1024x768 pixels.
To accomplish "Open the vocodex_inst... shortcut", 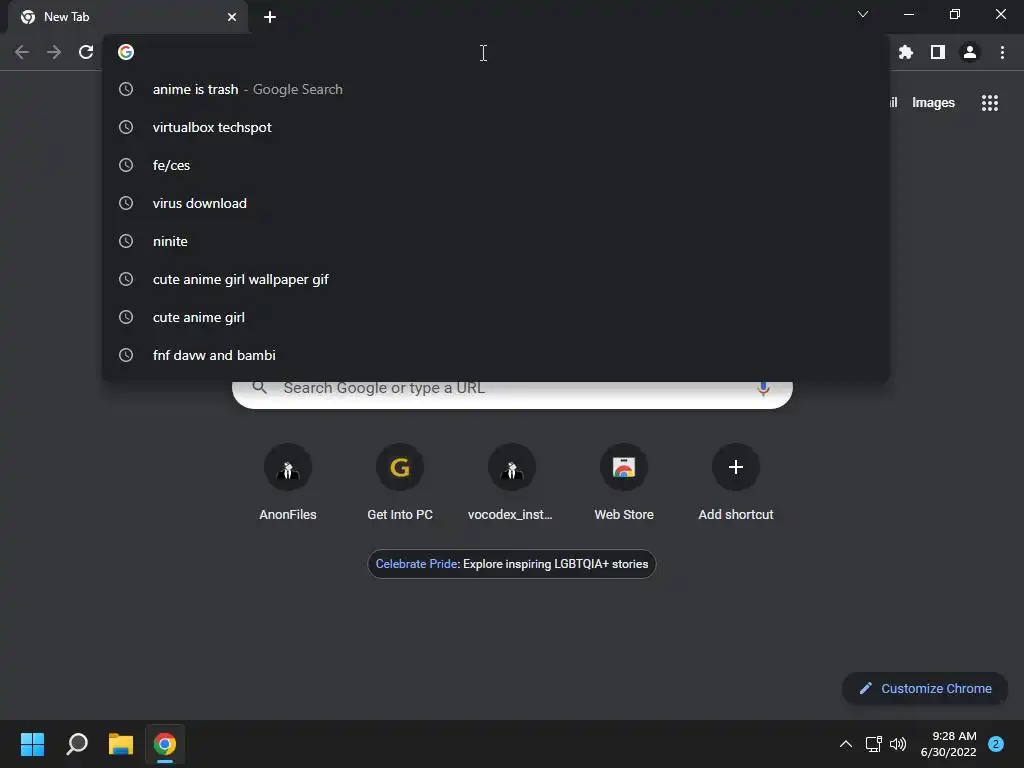I will [511, 483].
